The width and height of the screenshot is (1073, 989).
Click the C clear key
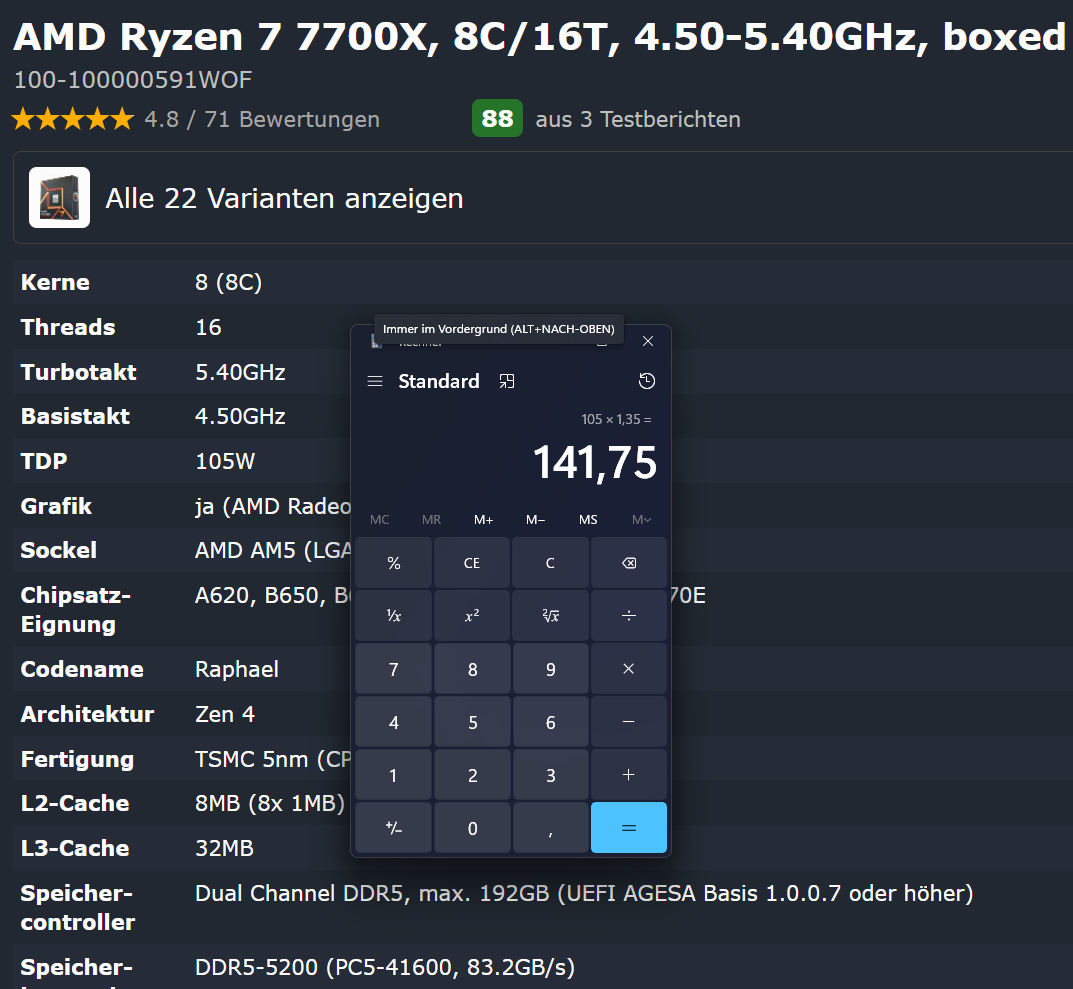pyautogui.click(x=550, y=563)
